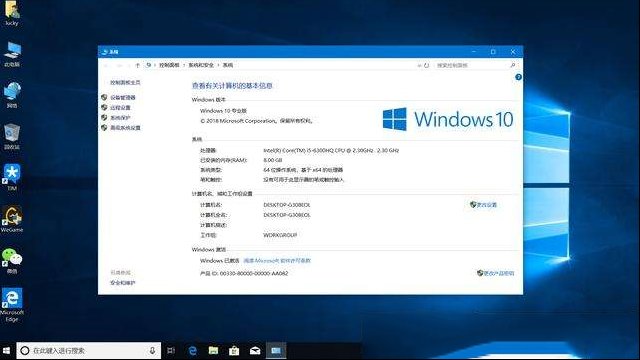Viewport: 640px width, 360px height.
Task: Click the Intel Core i5-6300HQ processor text
Action: [331, 151]
